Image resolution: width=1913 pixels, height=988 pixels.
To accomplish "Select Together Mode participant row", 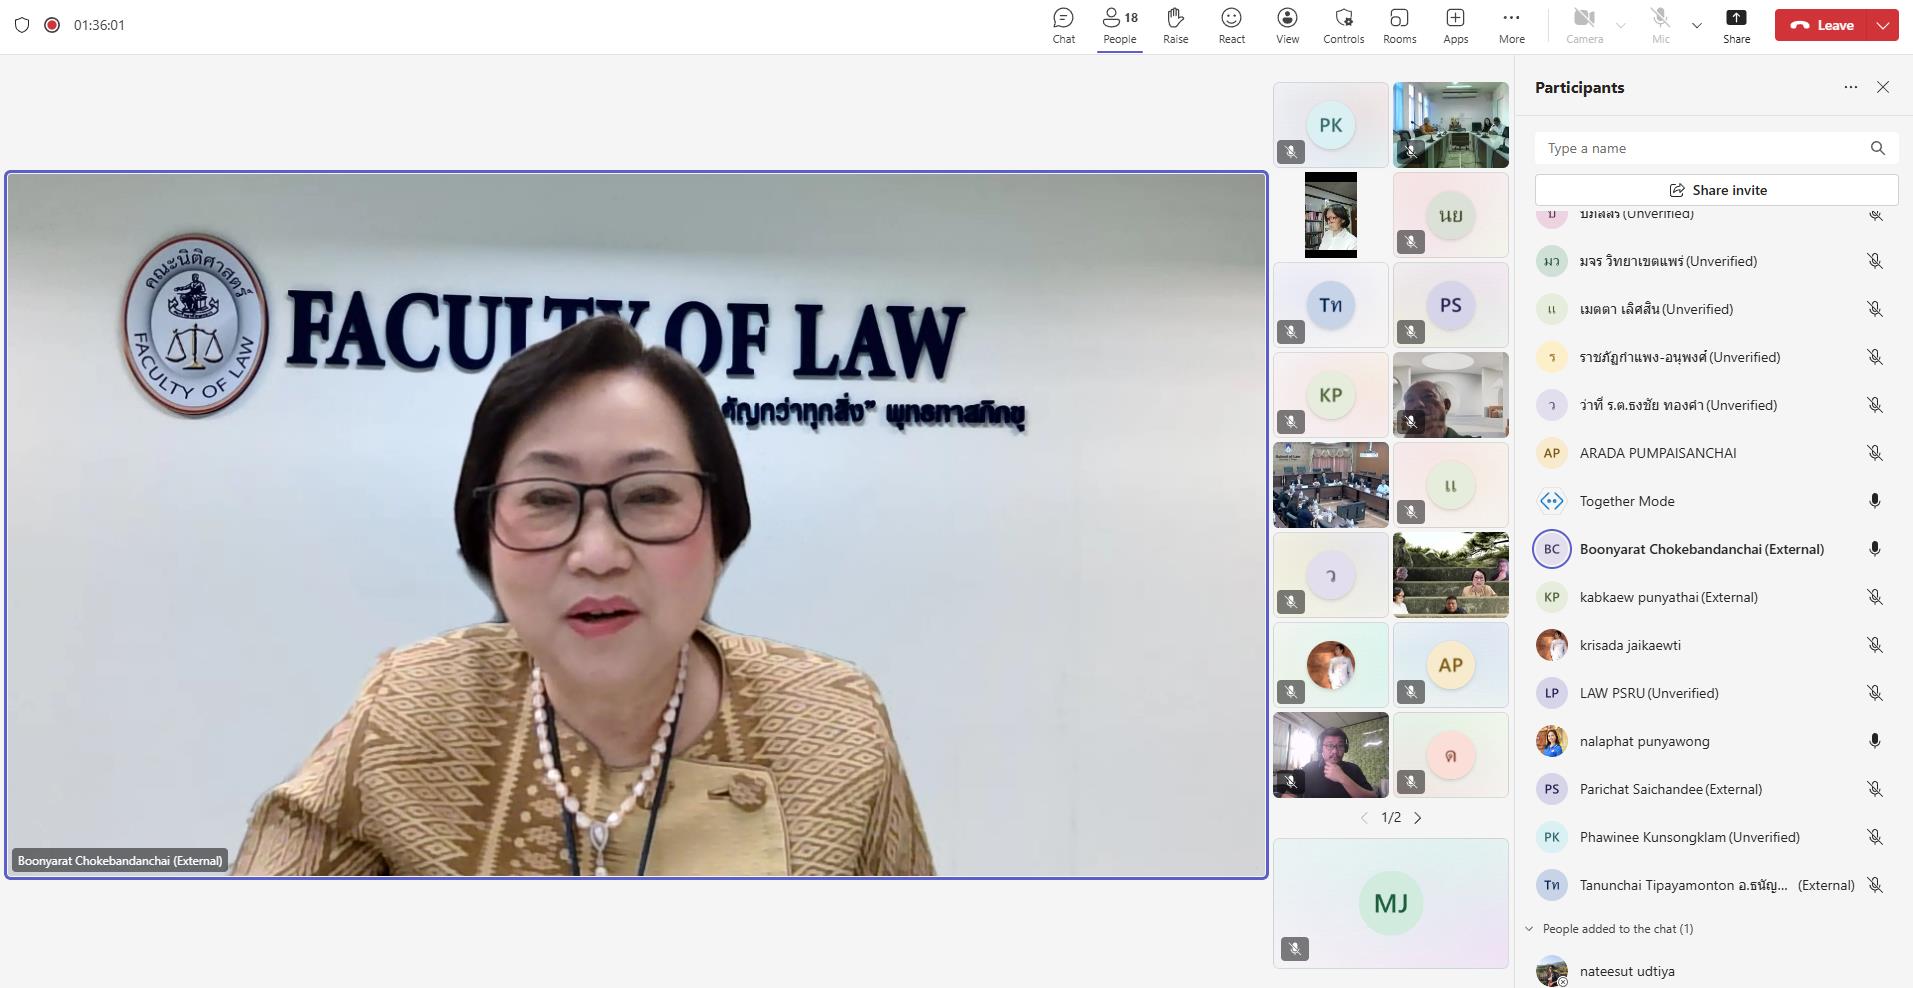I will click(1712, 501).
